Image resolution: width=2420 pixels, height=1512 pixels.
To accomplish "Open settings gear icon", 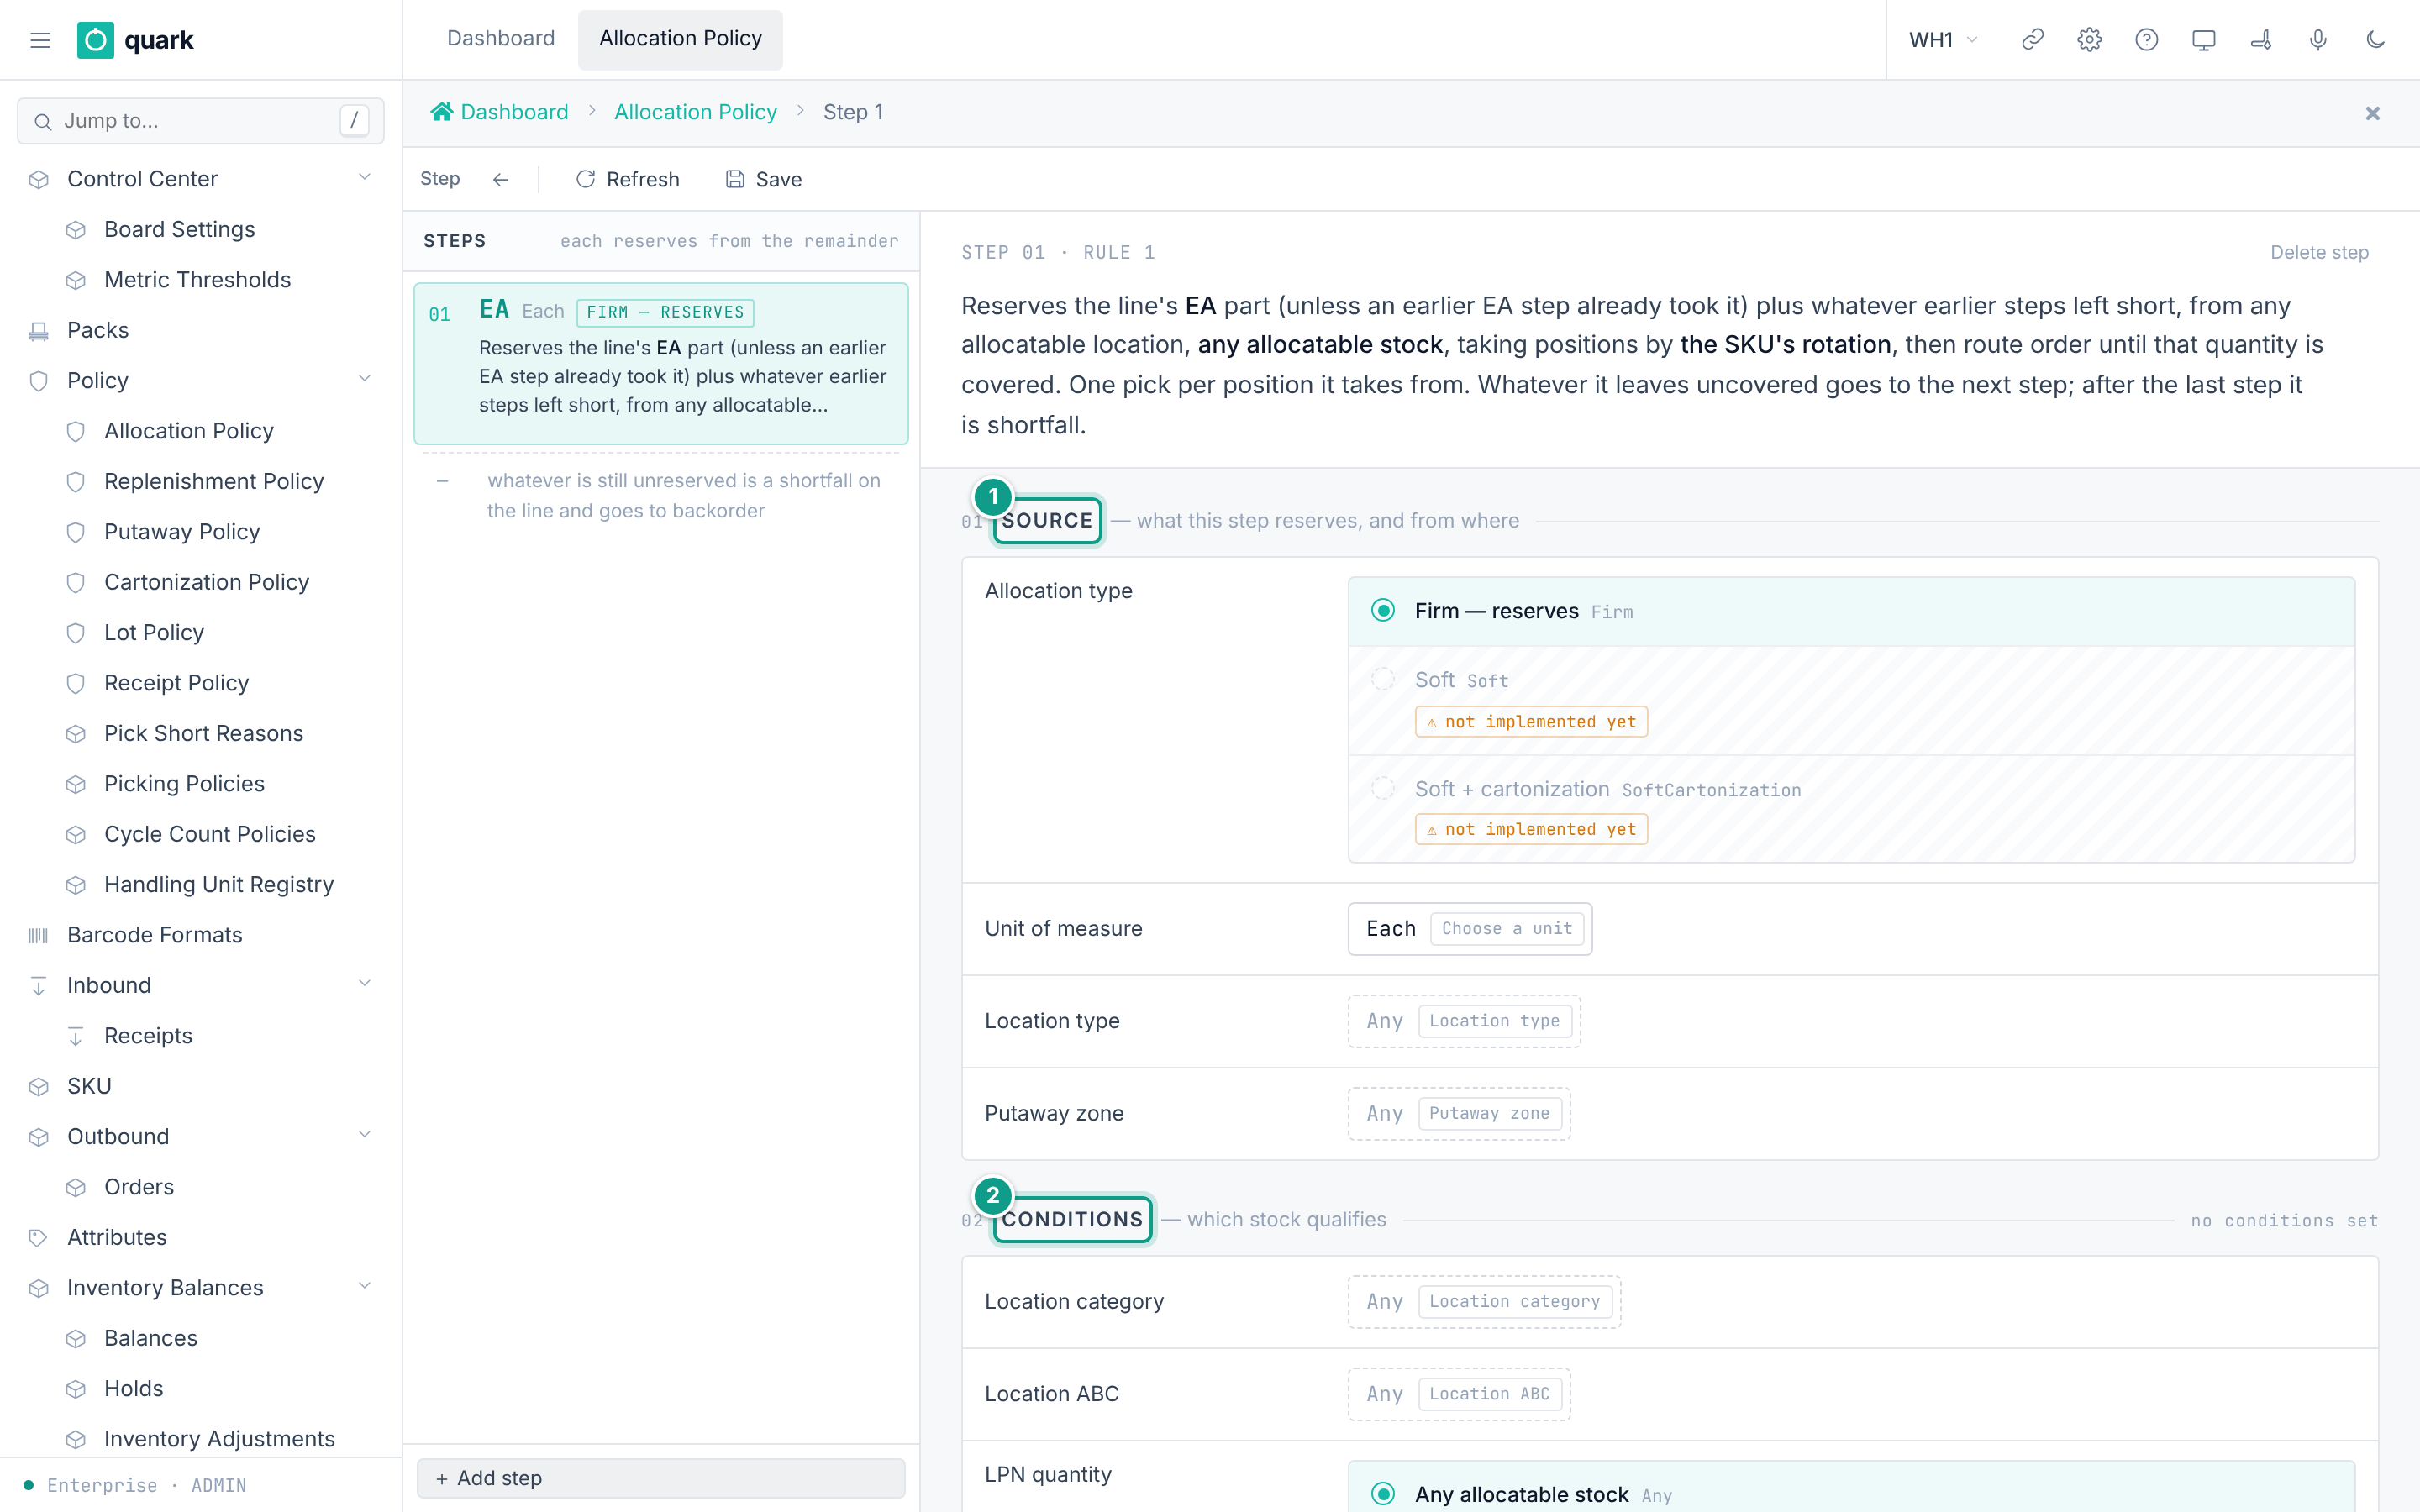I will coord(2089,40).
